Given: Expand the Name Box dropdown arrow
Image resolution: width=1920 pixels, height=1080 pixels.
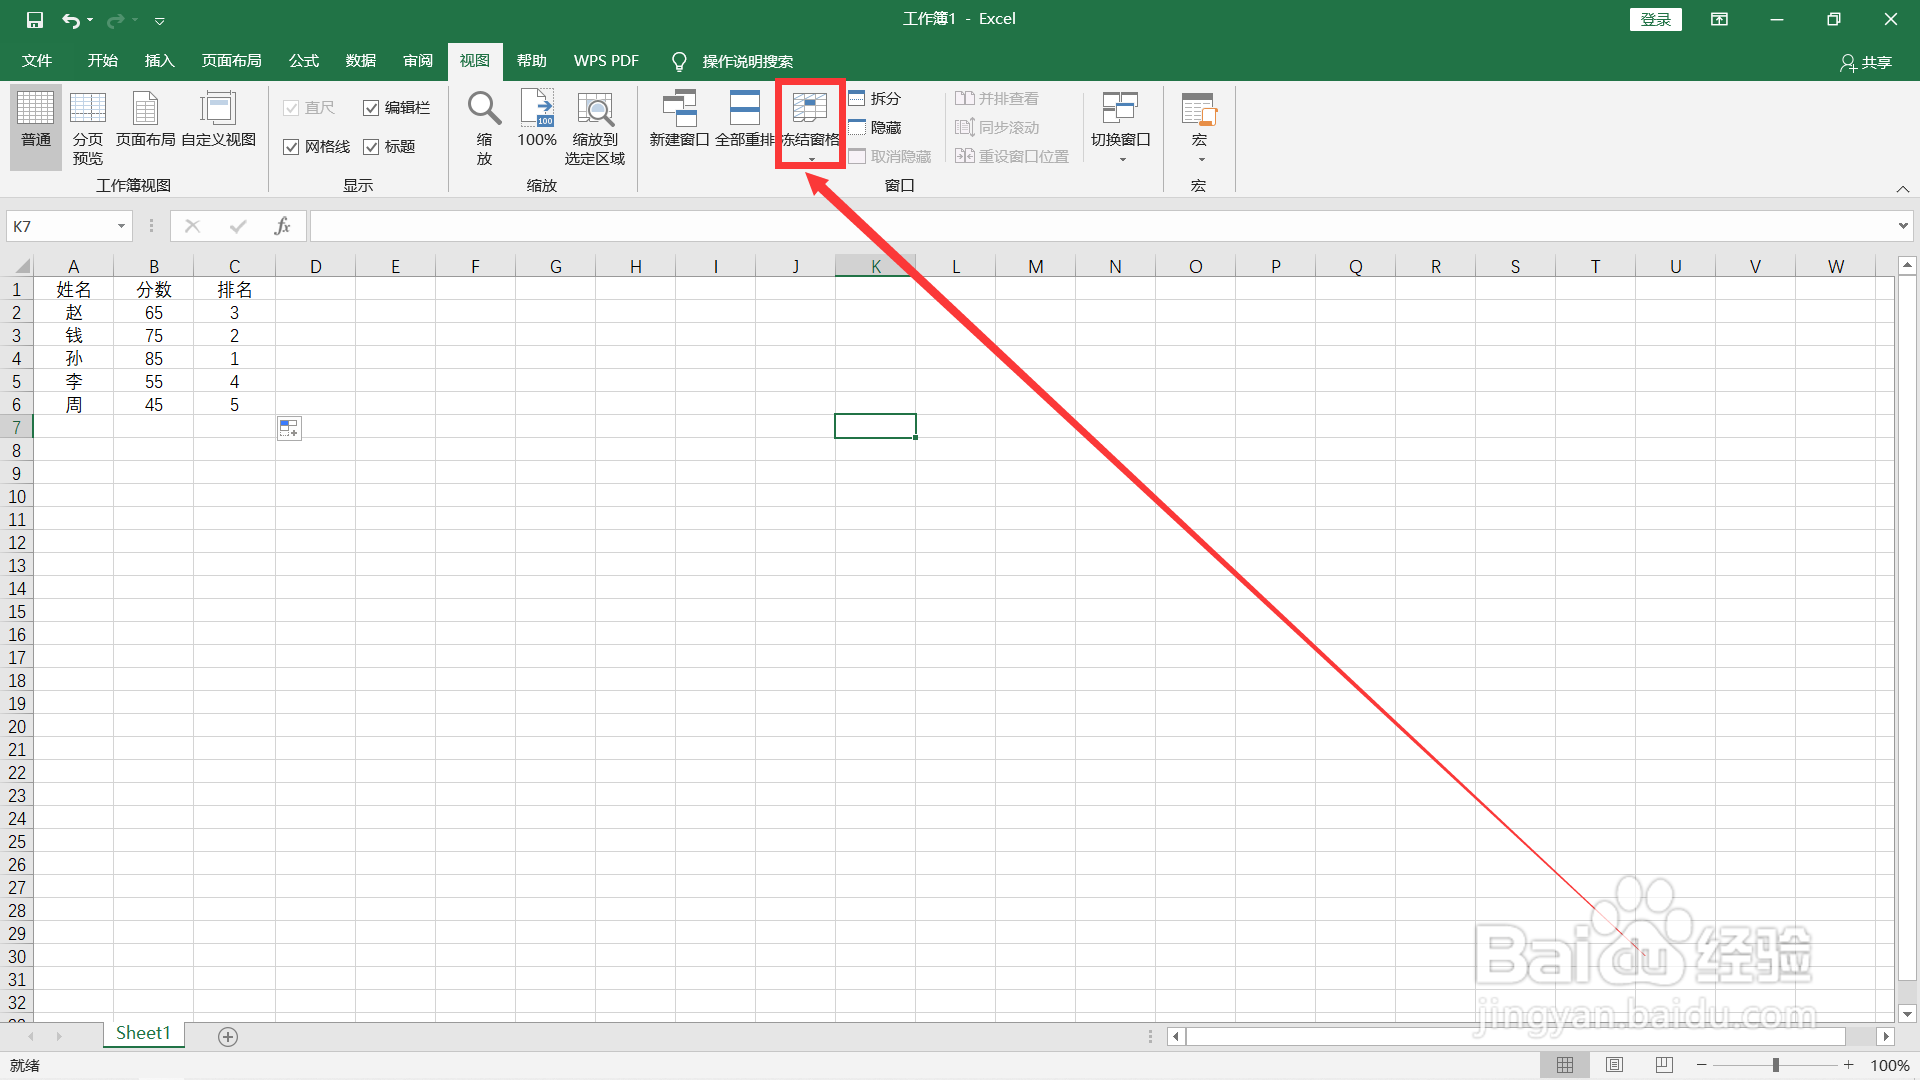Looking at the screenshot, I should 121,226.
